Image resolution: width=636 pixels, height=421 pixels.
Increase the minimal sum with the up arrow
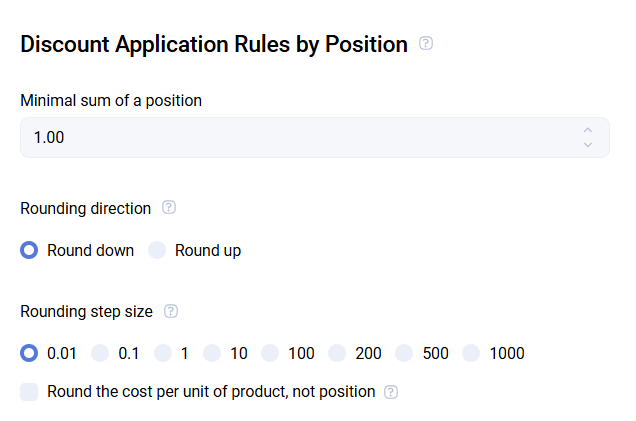(x=588, y=130)
